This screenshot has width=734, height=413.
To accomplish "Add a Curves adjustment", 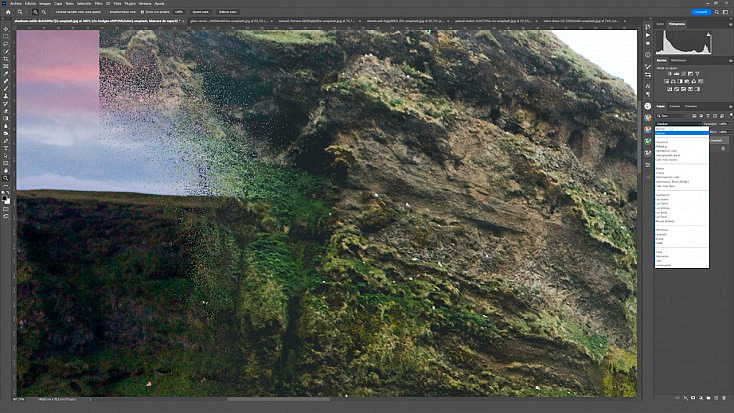I will pyautogui.click(x=683, y=74).
